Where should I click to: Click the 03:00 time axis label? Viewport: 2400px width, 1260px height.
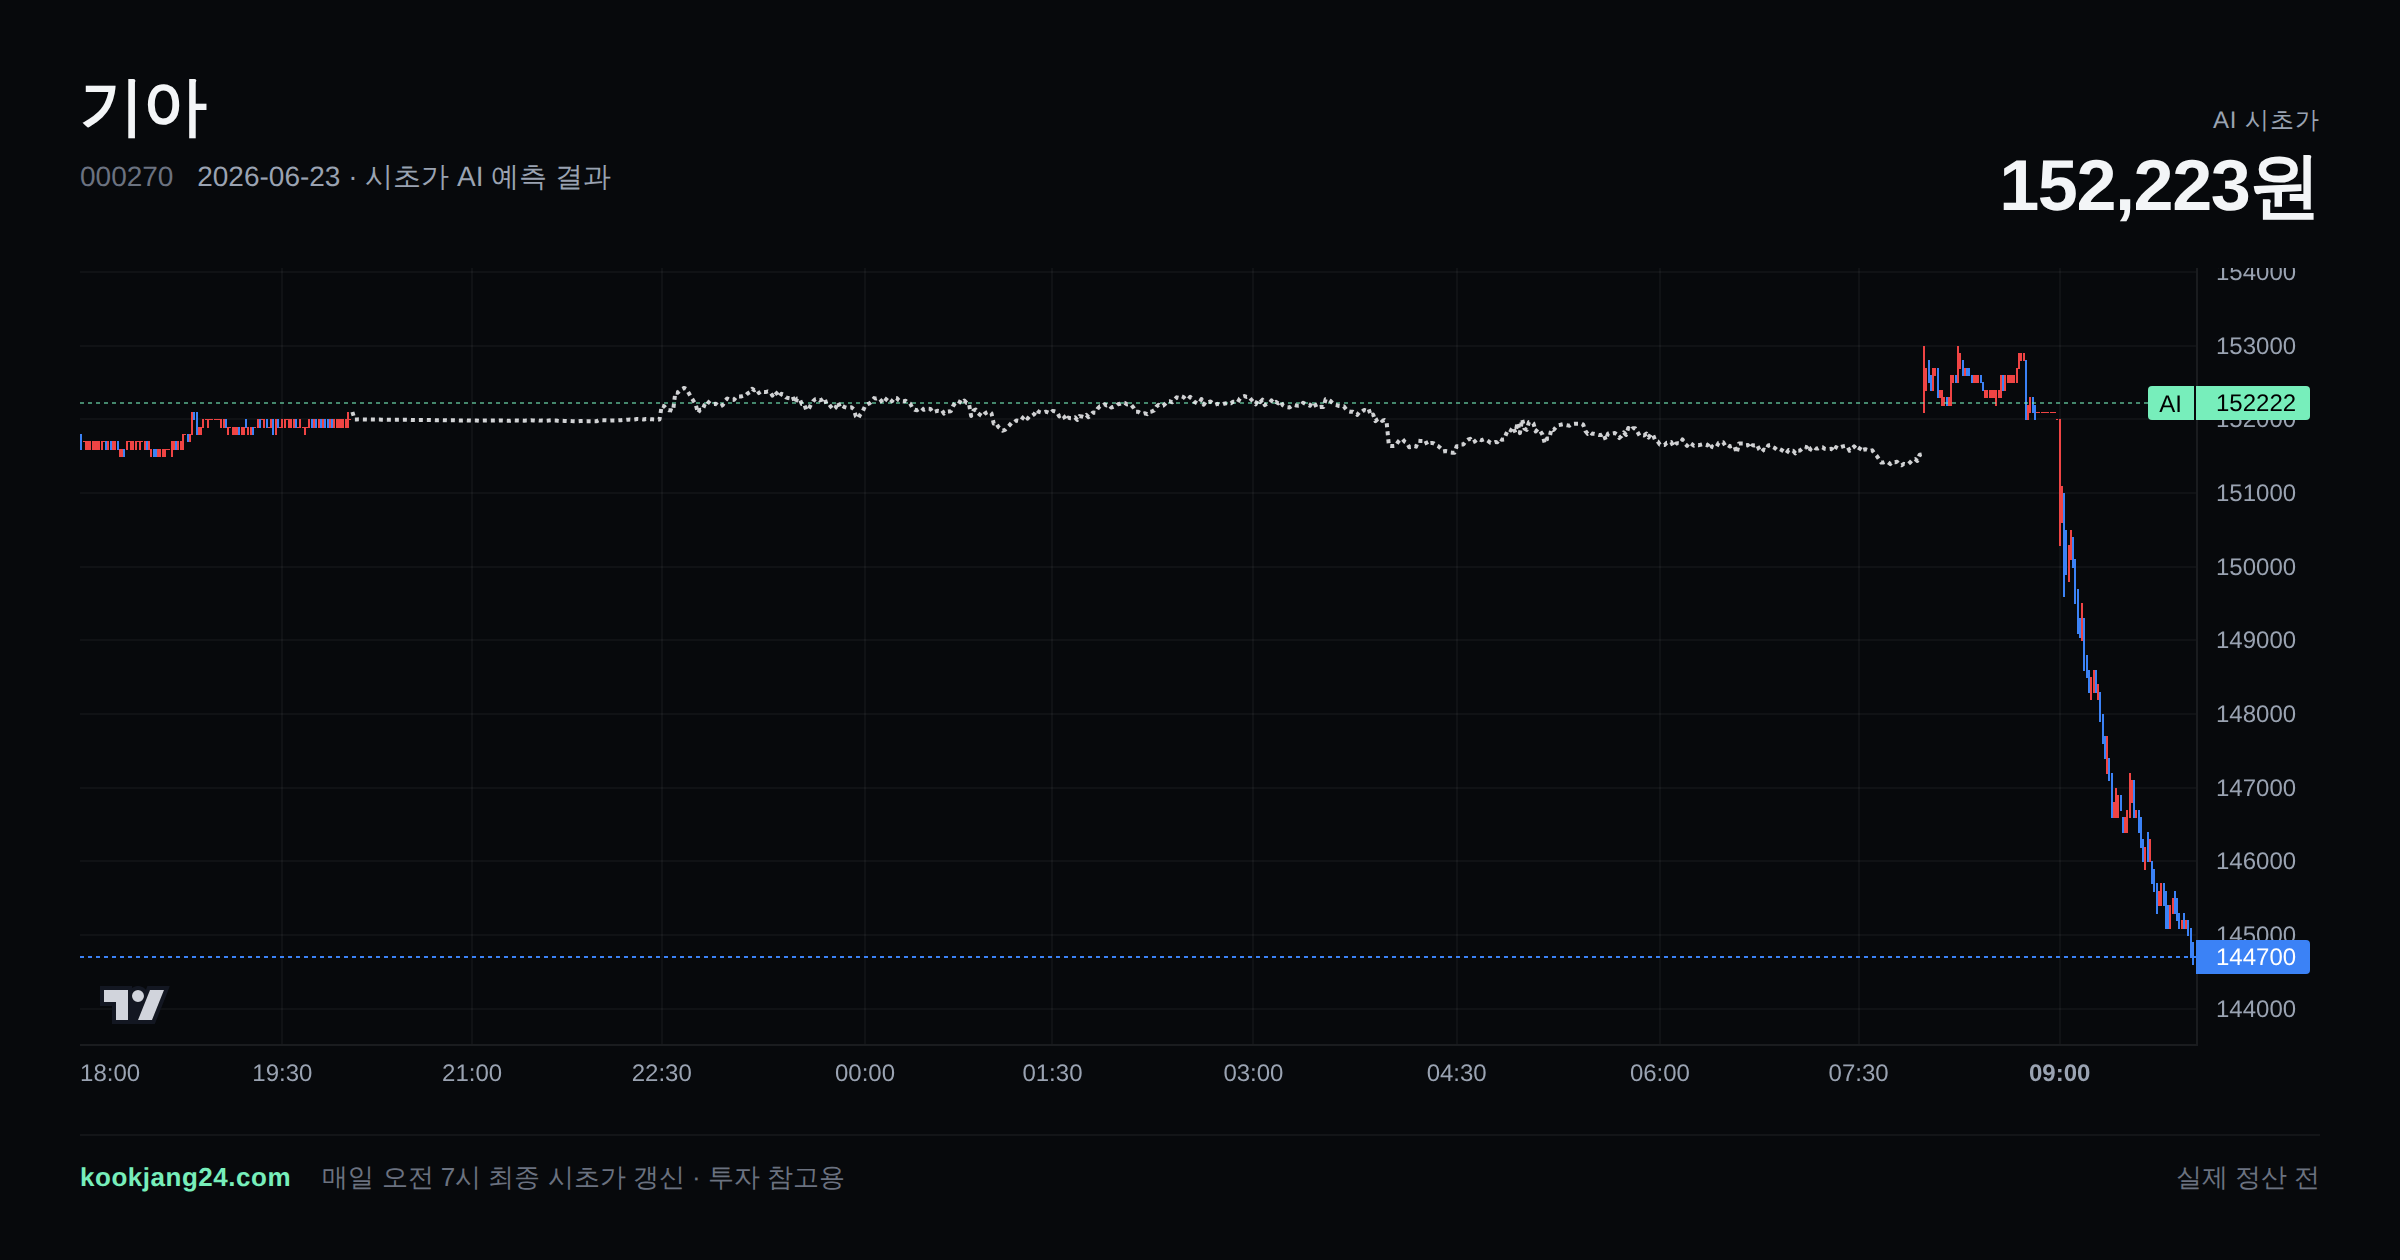pyautogui.click(x=1253, y=1073)
